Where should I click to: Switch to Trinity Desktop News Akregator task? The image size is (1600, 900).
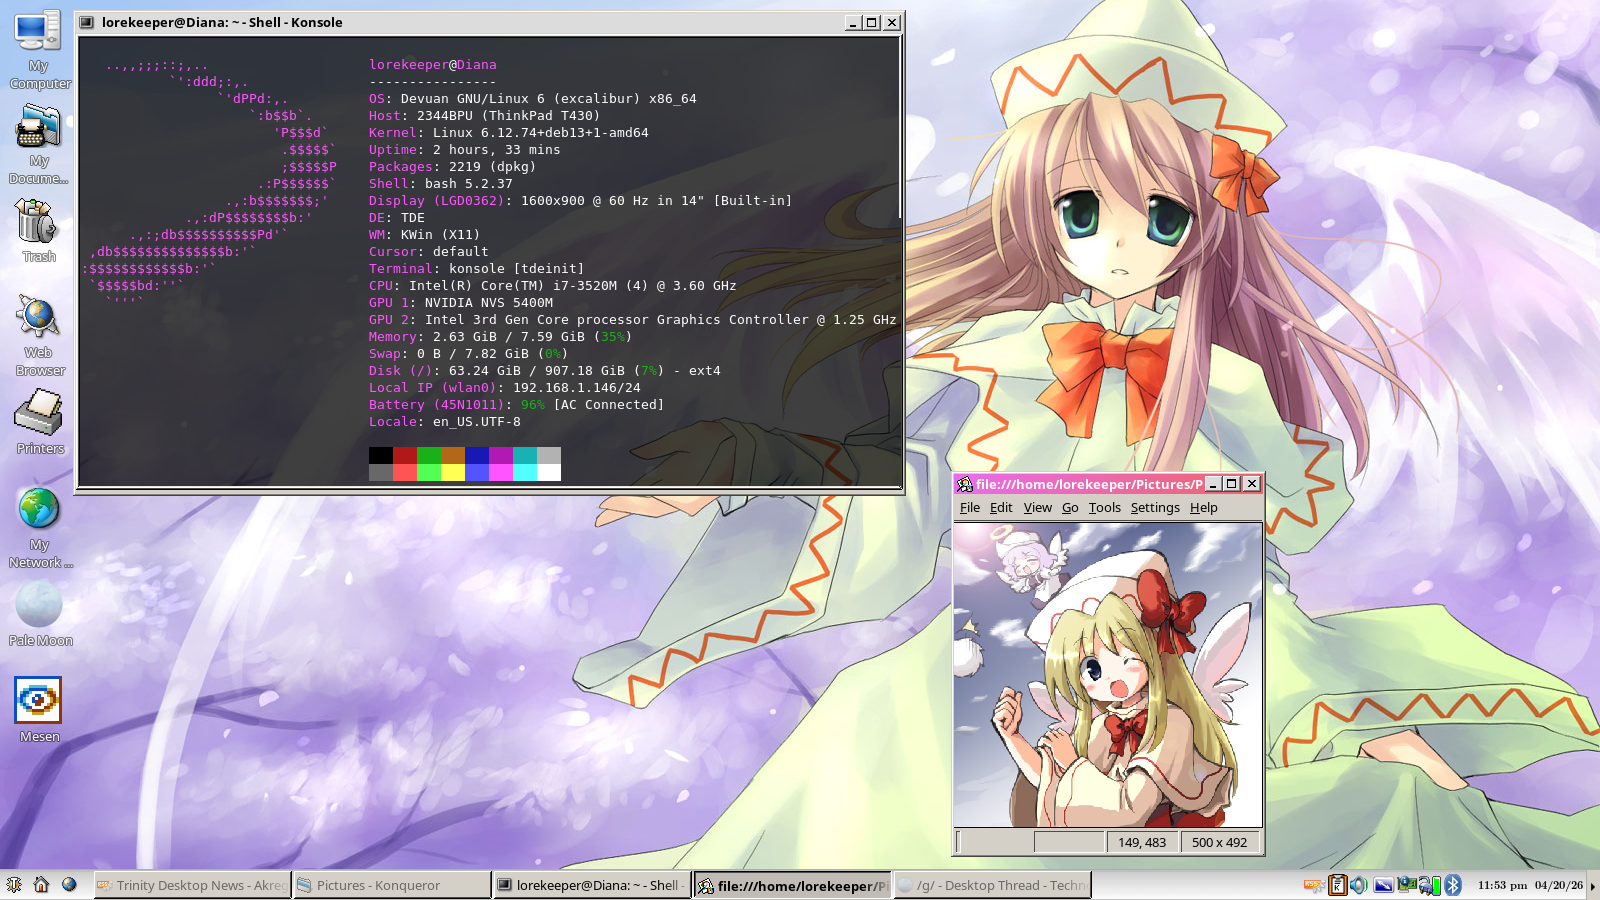coord(192,885)
